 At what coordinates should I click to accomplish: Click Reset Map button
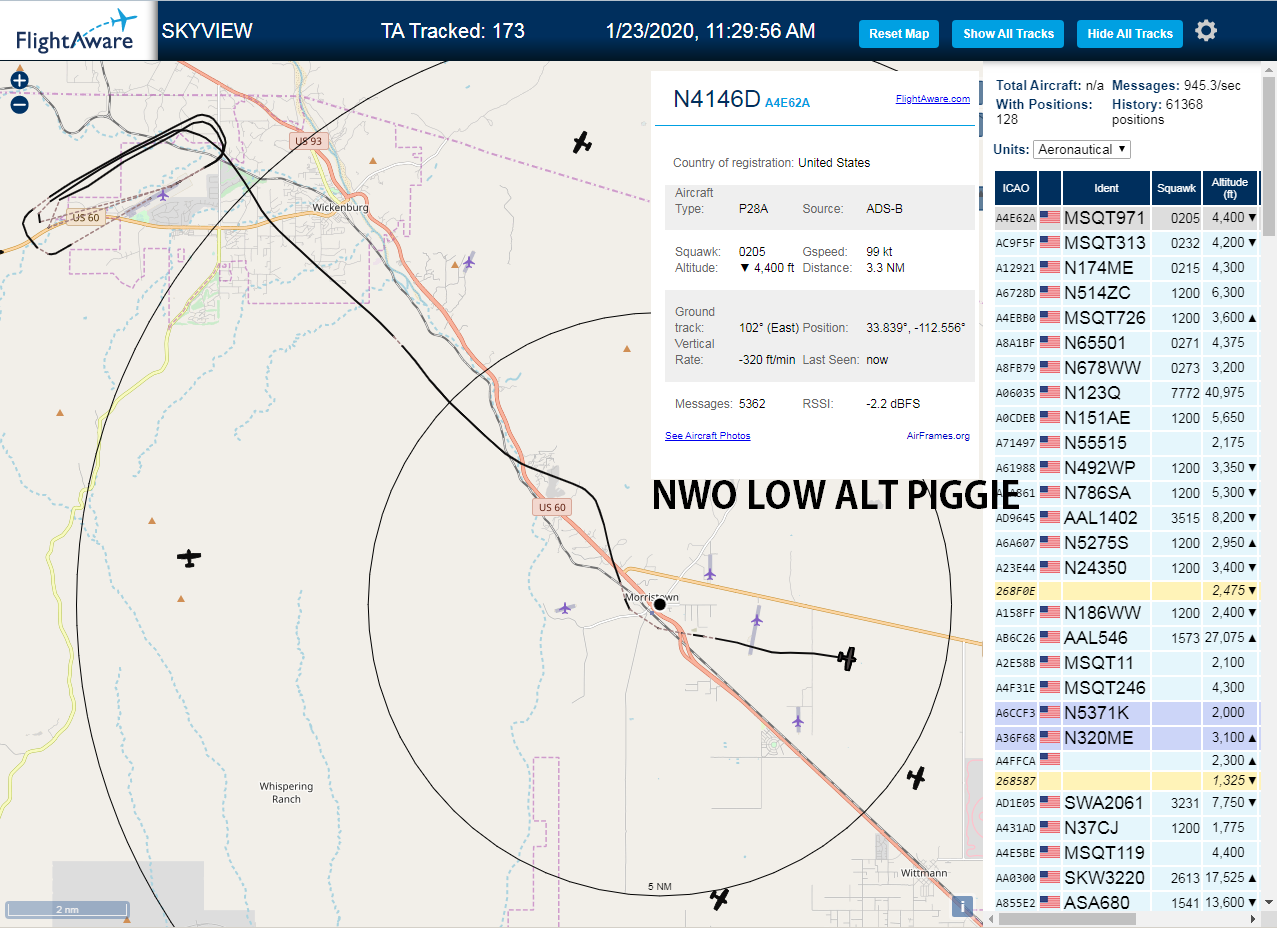[899, 34]
